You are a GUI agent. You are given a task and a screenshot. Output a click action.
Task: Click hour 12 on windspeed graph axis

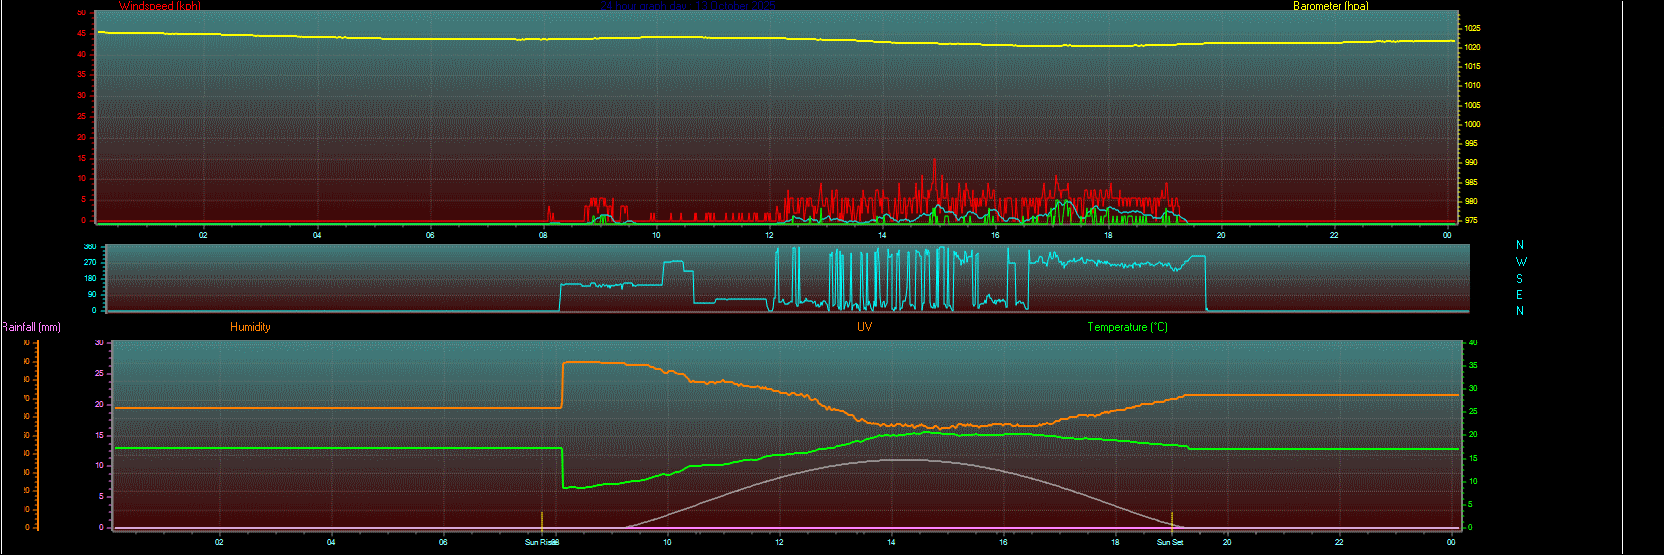[x=769, y=235]
